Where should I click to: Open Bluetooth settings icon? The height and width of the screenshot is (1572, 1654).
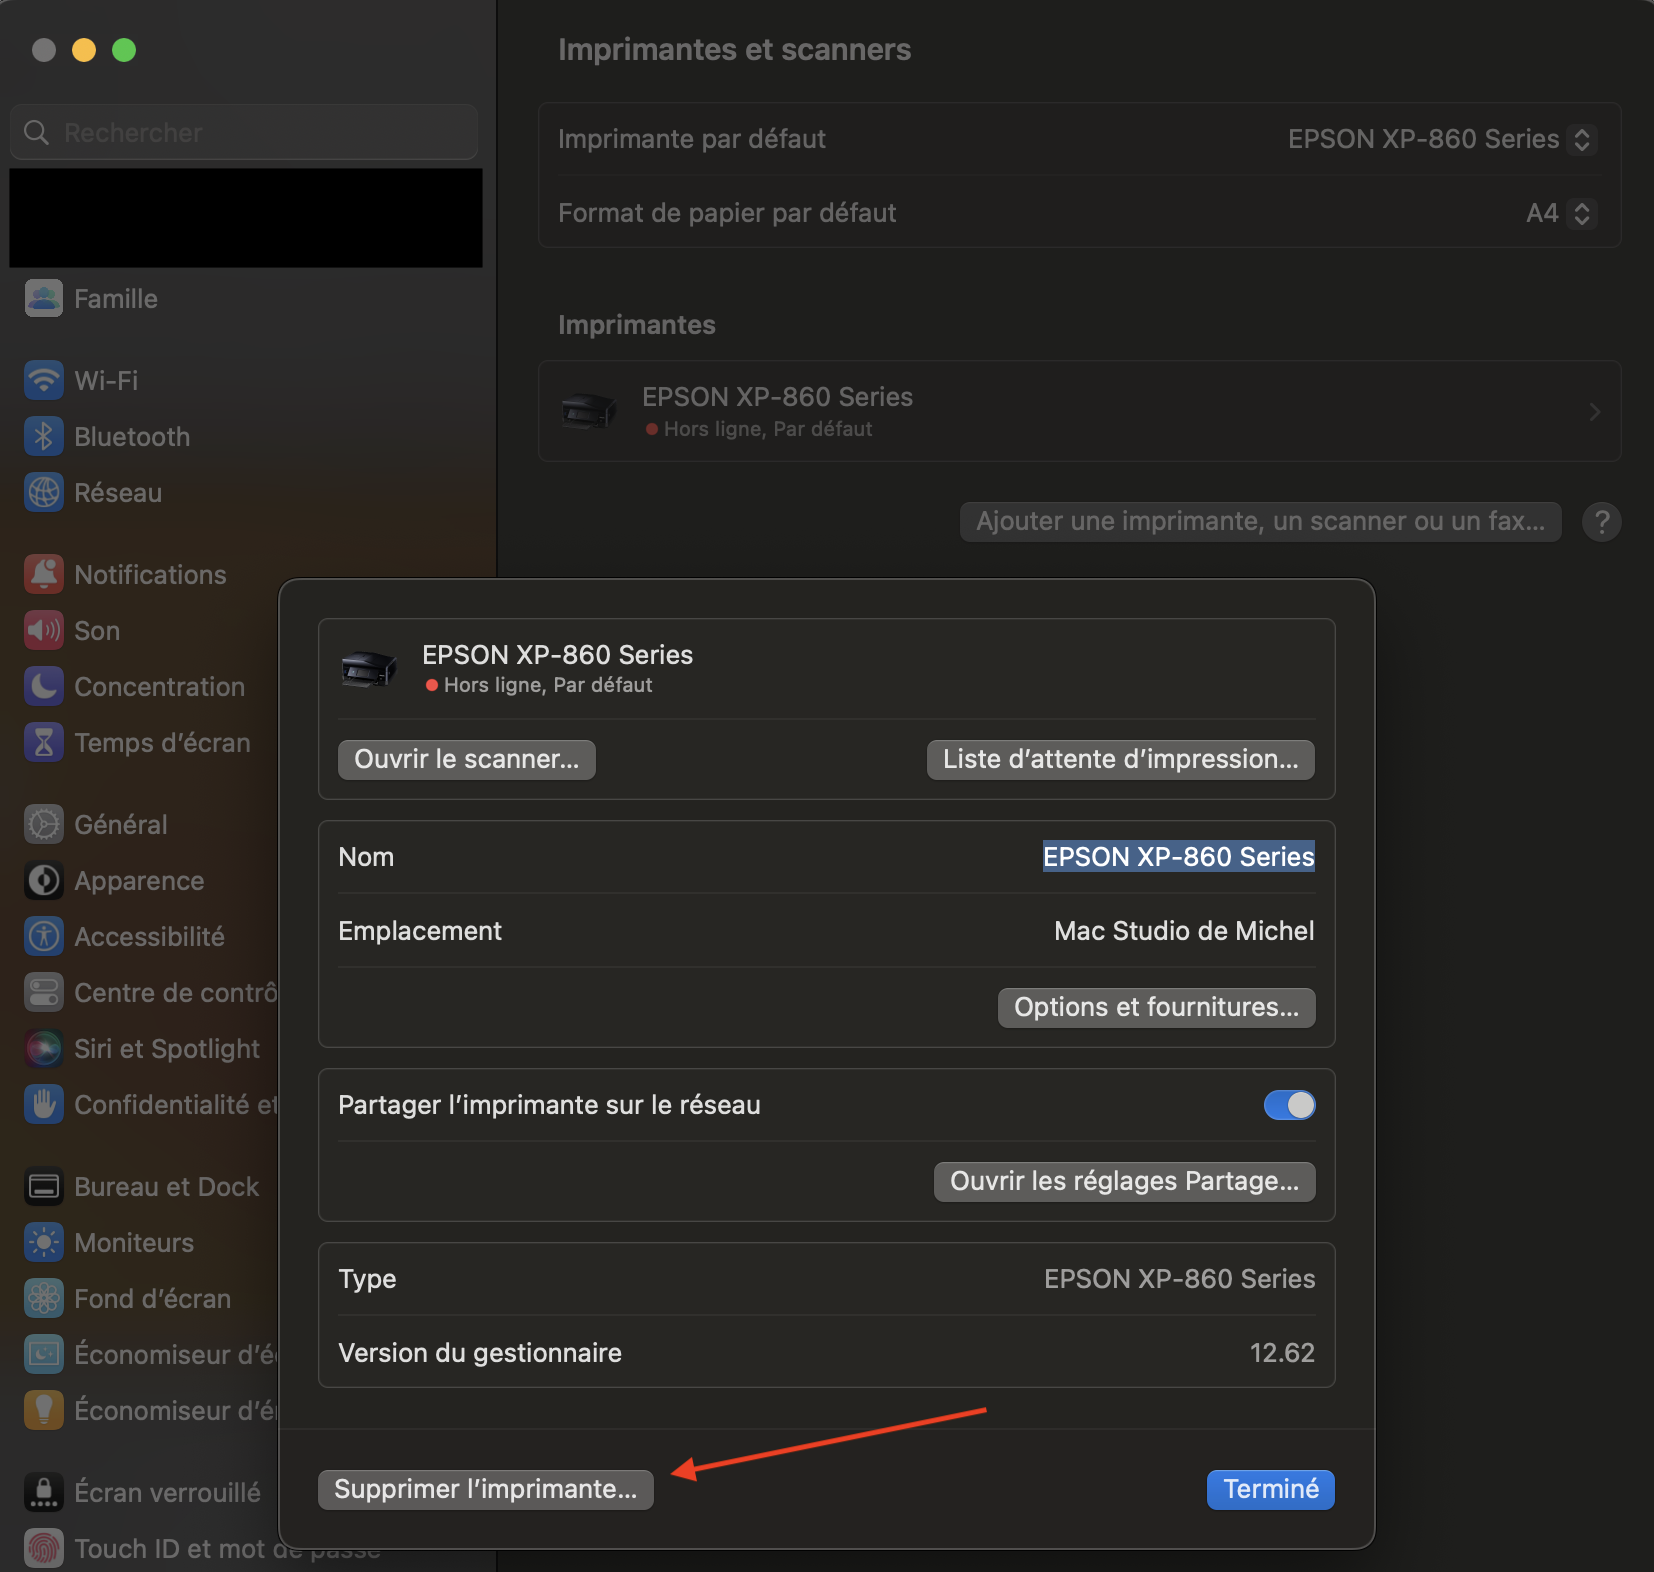(43, 437)
